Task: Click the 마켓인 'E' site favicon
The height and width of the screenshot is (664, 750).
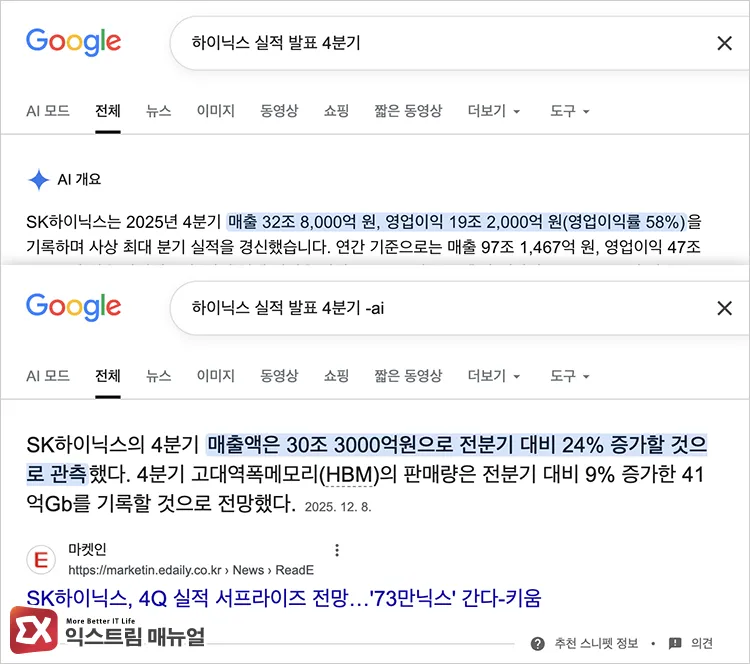Action: [x=41, y=559]
